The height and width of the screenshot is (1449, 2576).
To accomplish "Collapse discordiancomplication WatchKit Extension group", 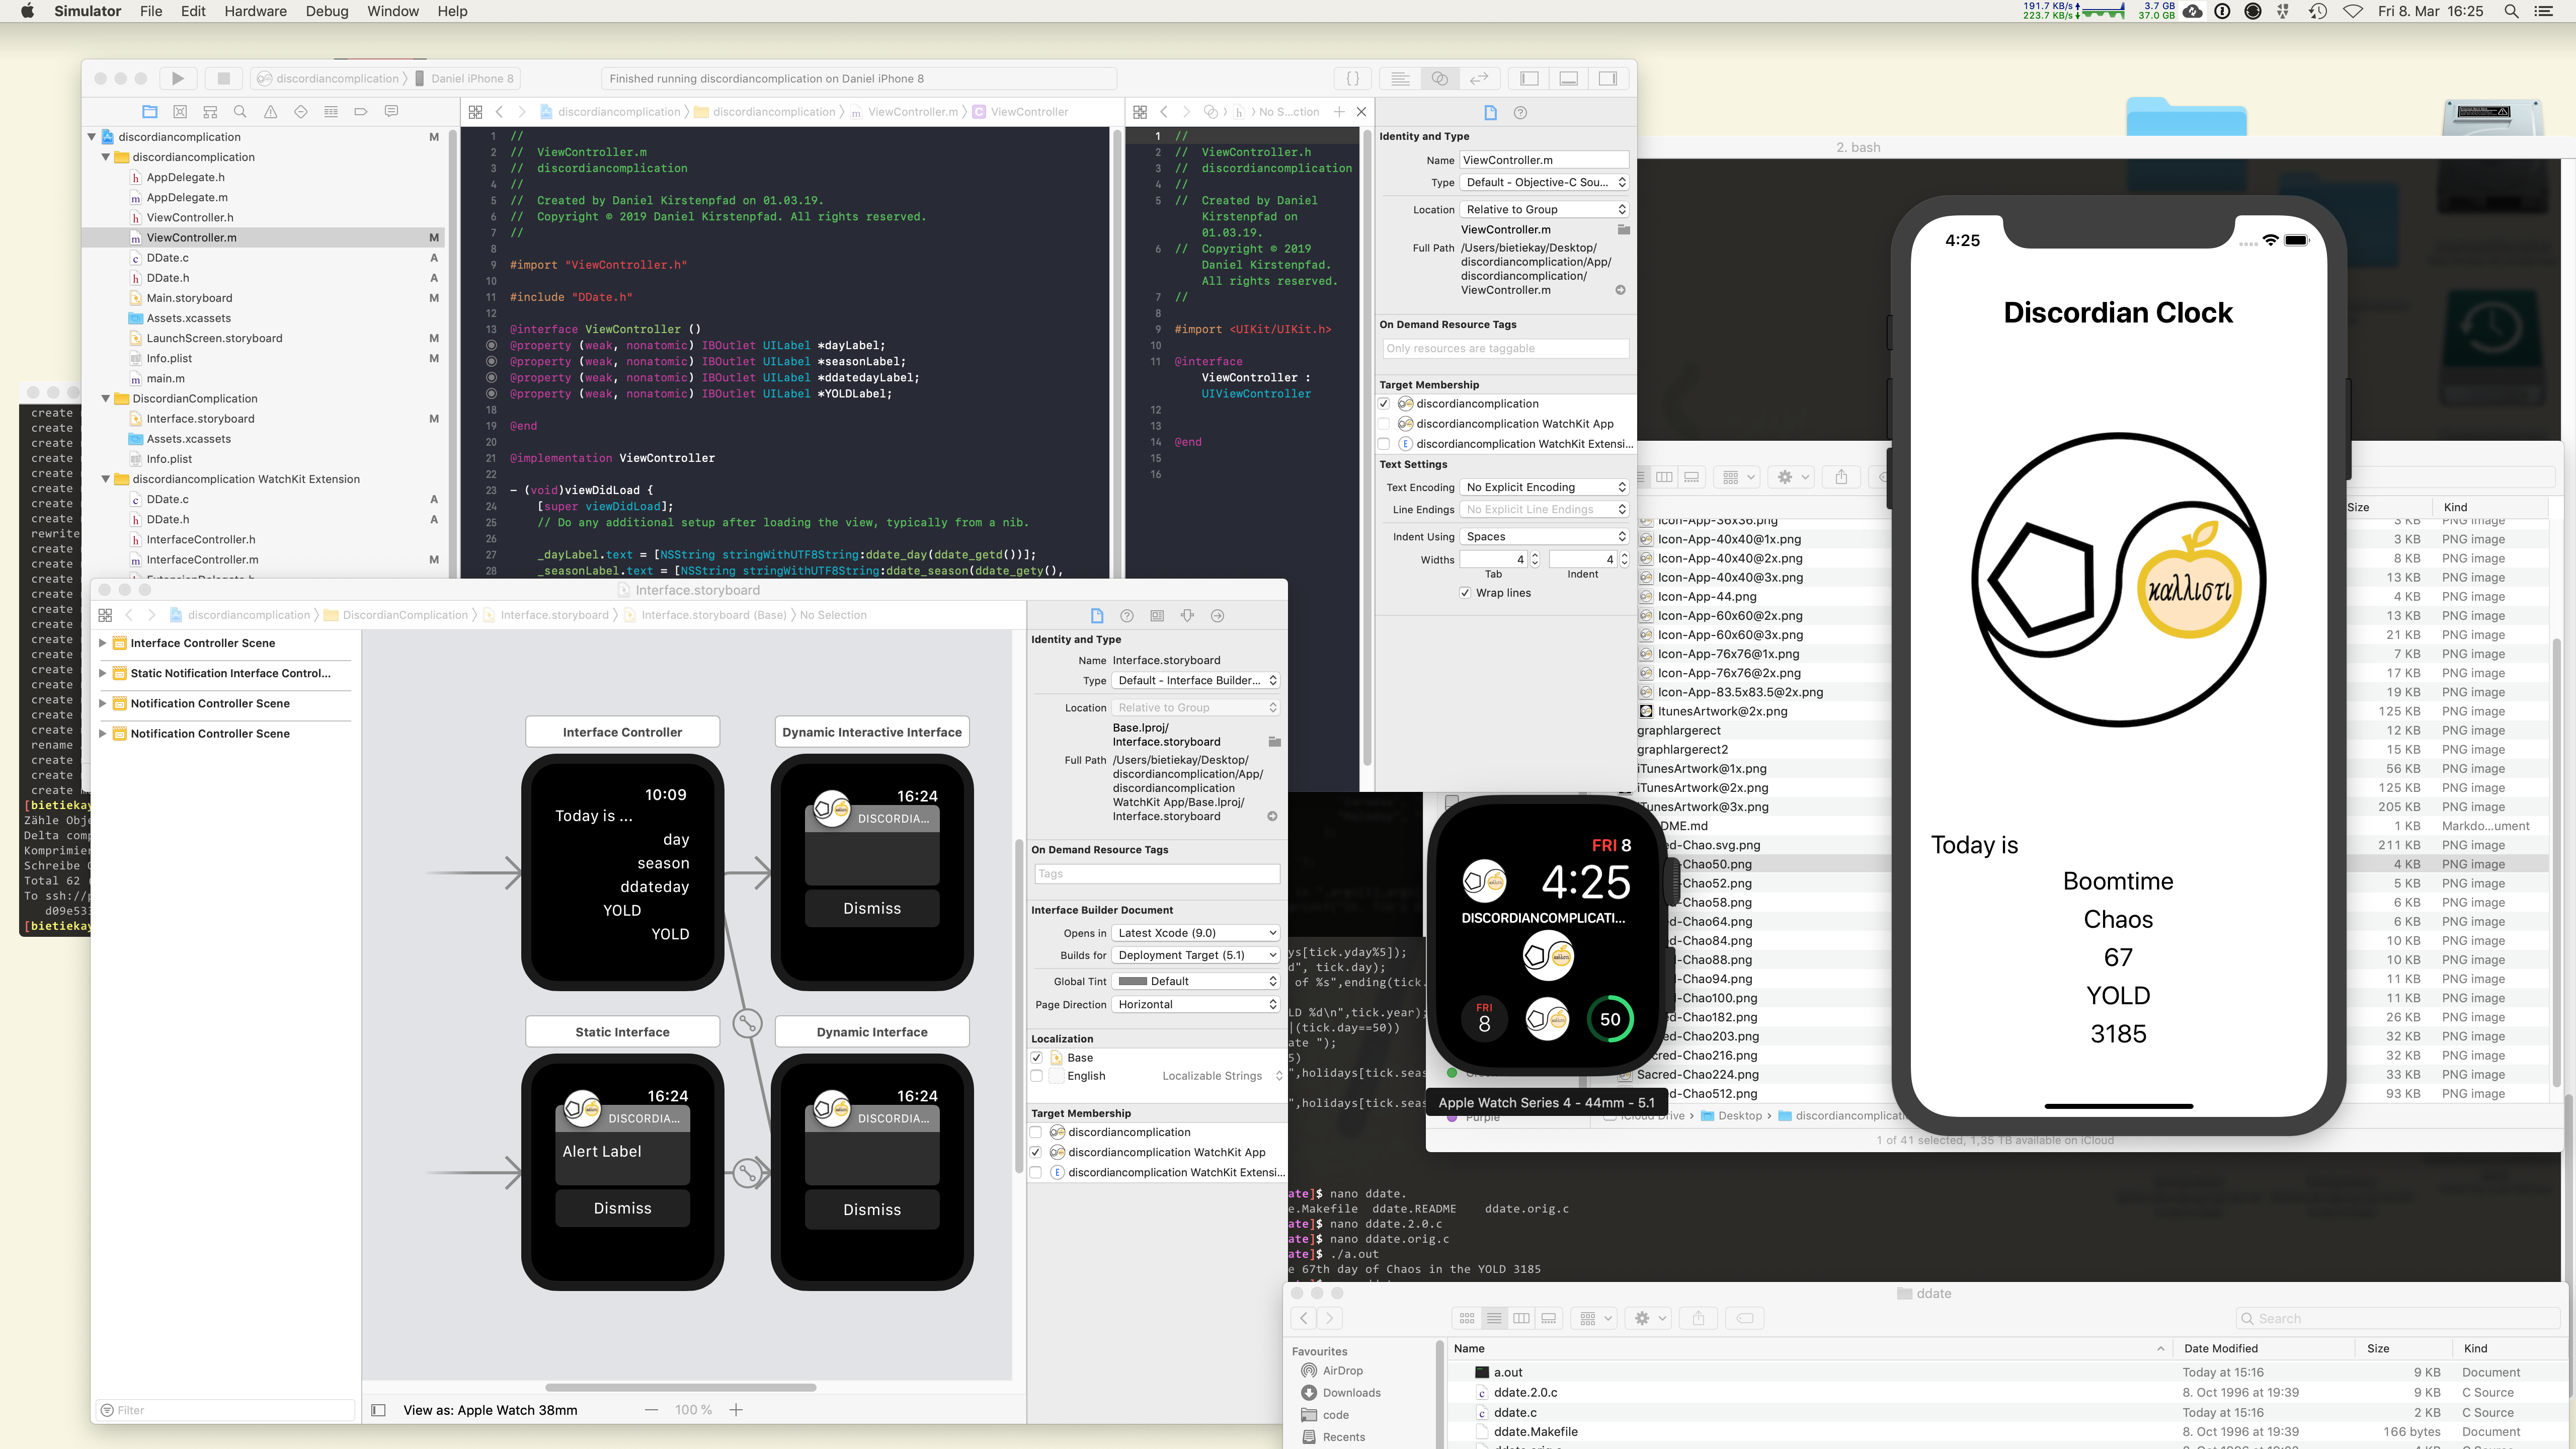I will point(106,479).
